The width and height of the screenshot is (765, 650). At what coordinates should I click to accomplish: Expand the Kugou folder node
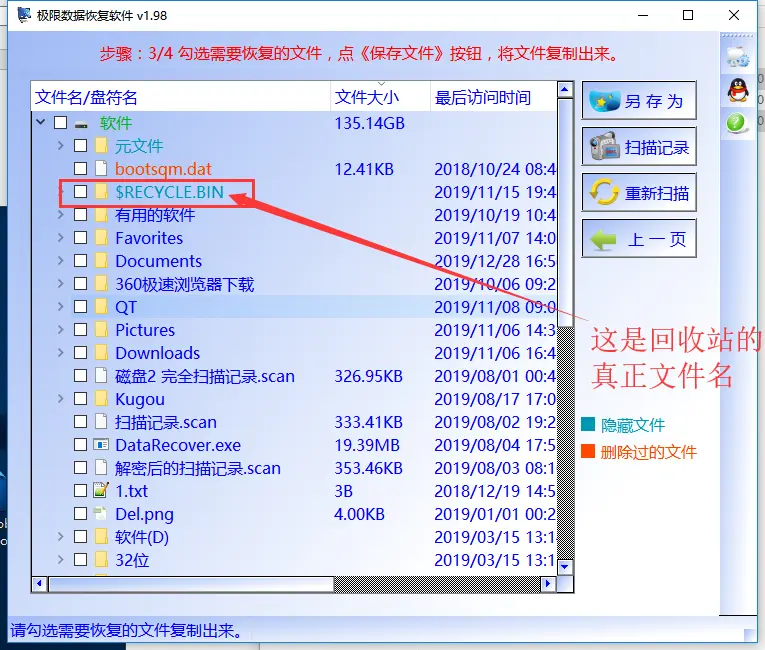(x=60, y=399)
